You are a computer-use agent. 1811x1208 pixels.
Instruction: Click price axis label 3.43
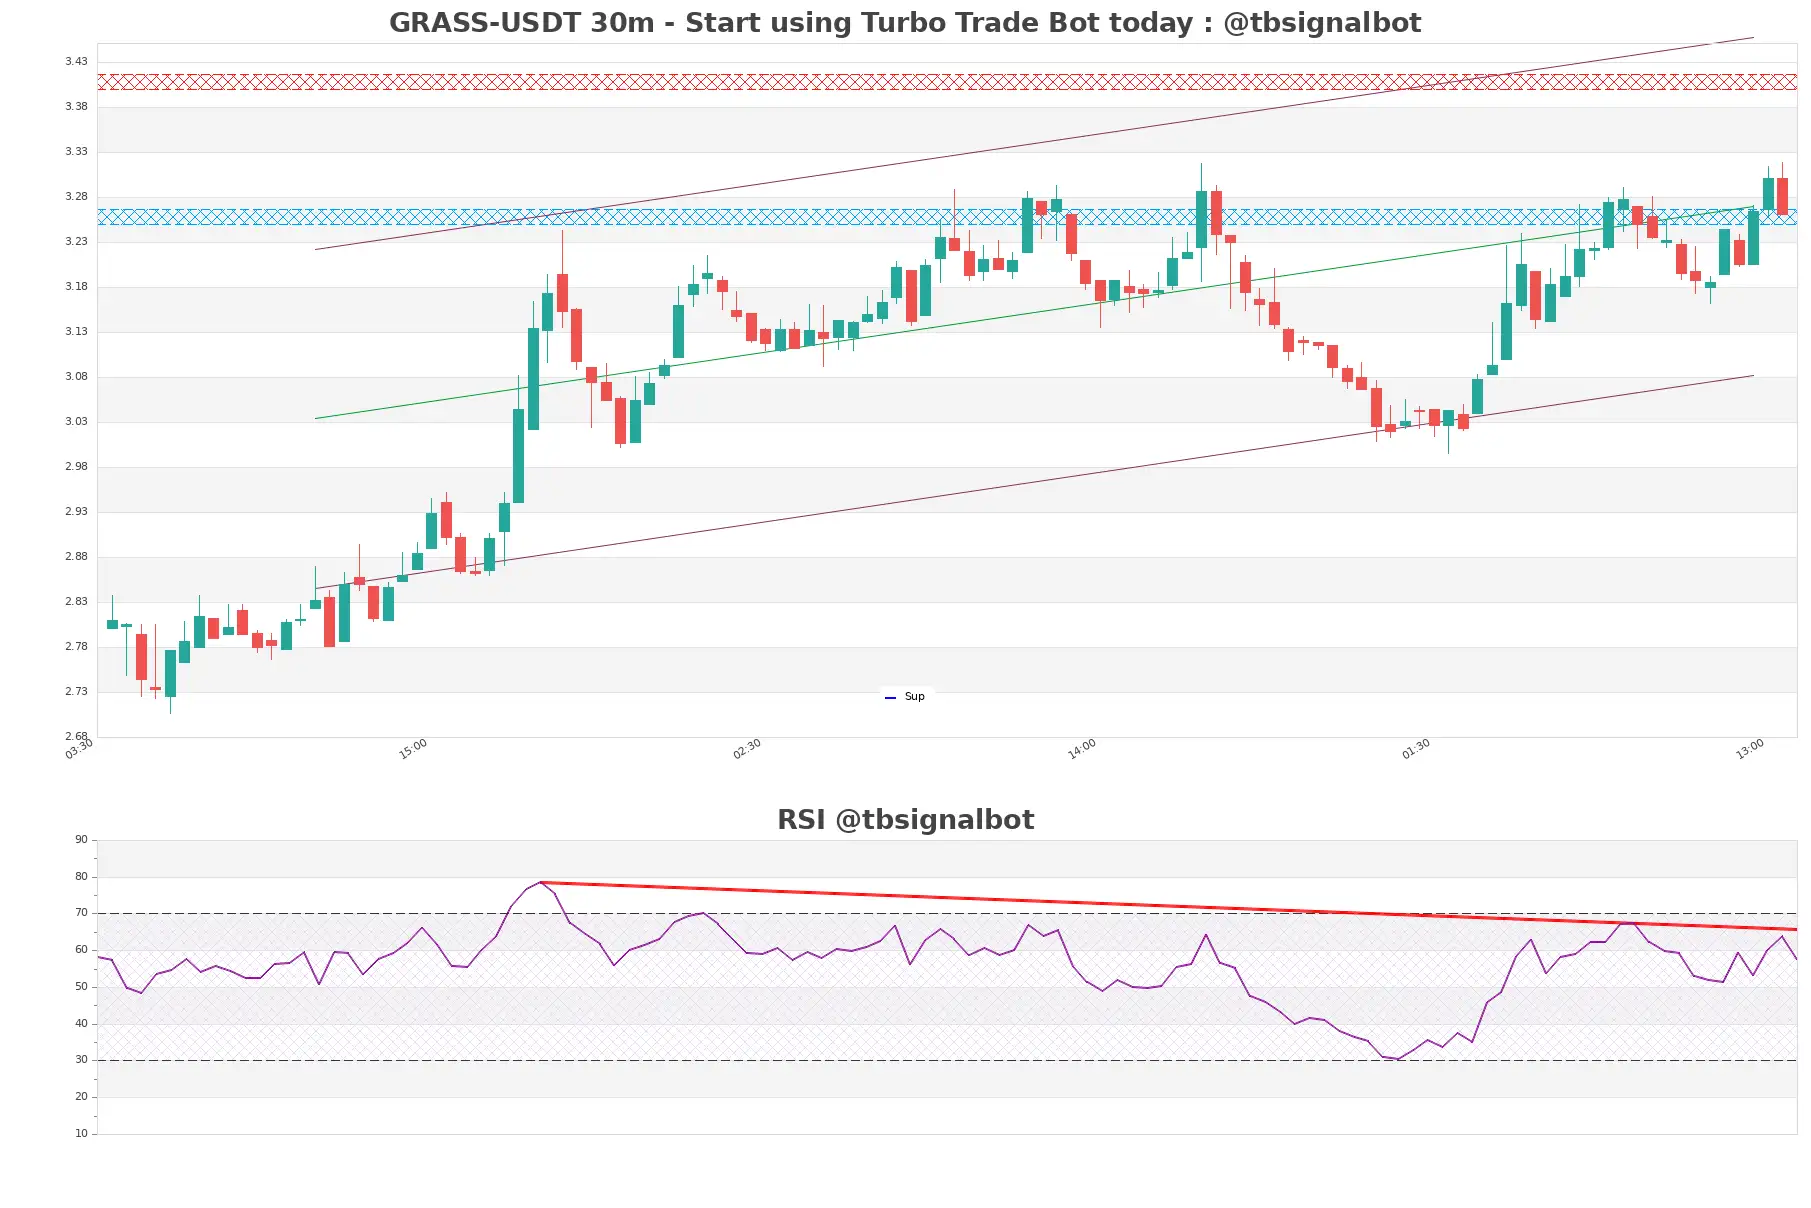[x=76, y=62]
